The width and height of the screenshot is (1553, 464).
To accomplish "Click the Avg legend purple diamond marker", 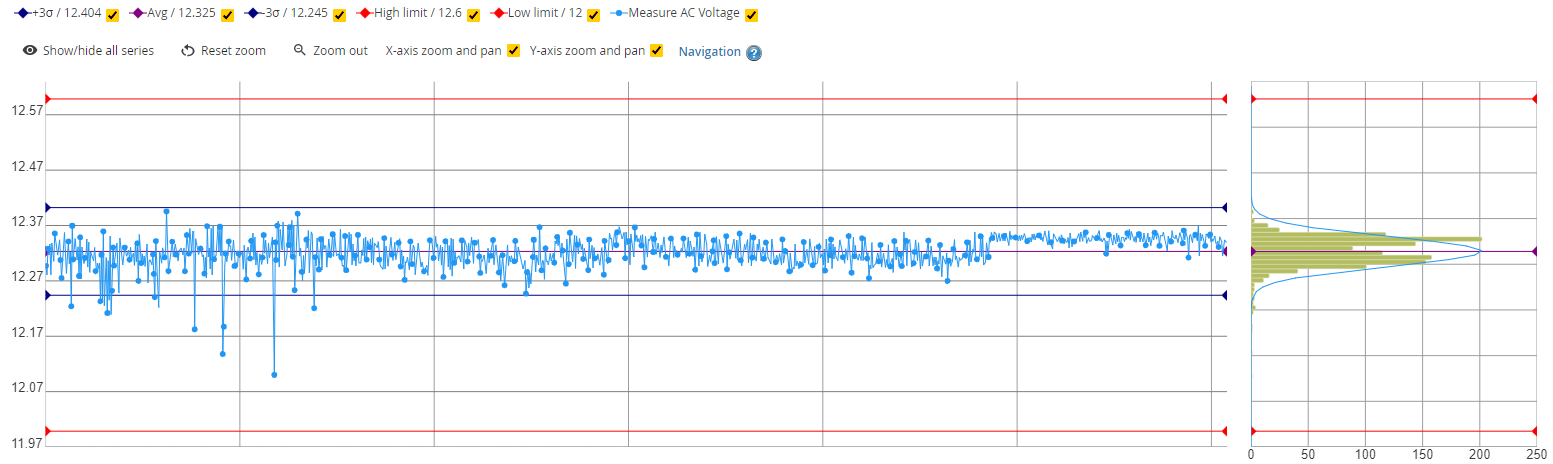I will (138, 14).
